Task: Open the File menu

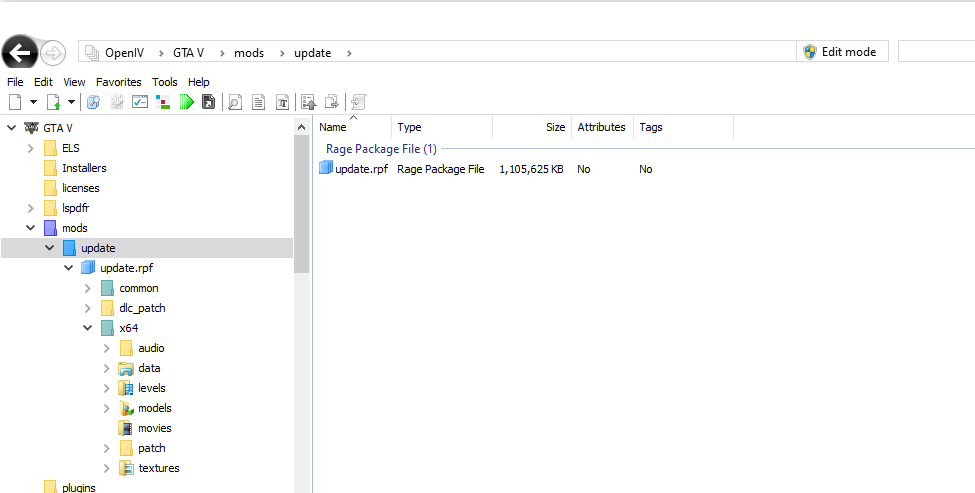Action: click(x=15, y=82)
